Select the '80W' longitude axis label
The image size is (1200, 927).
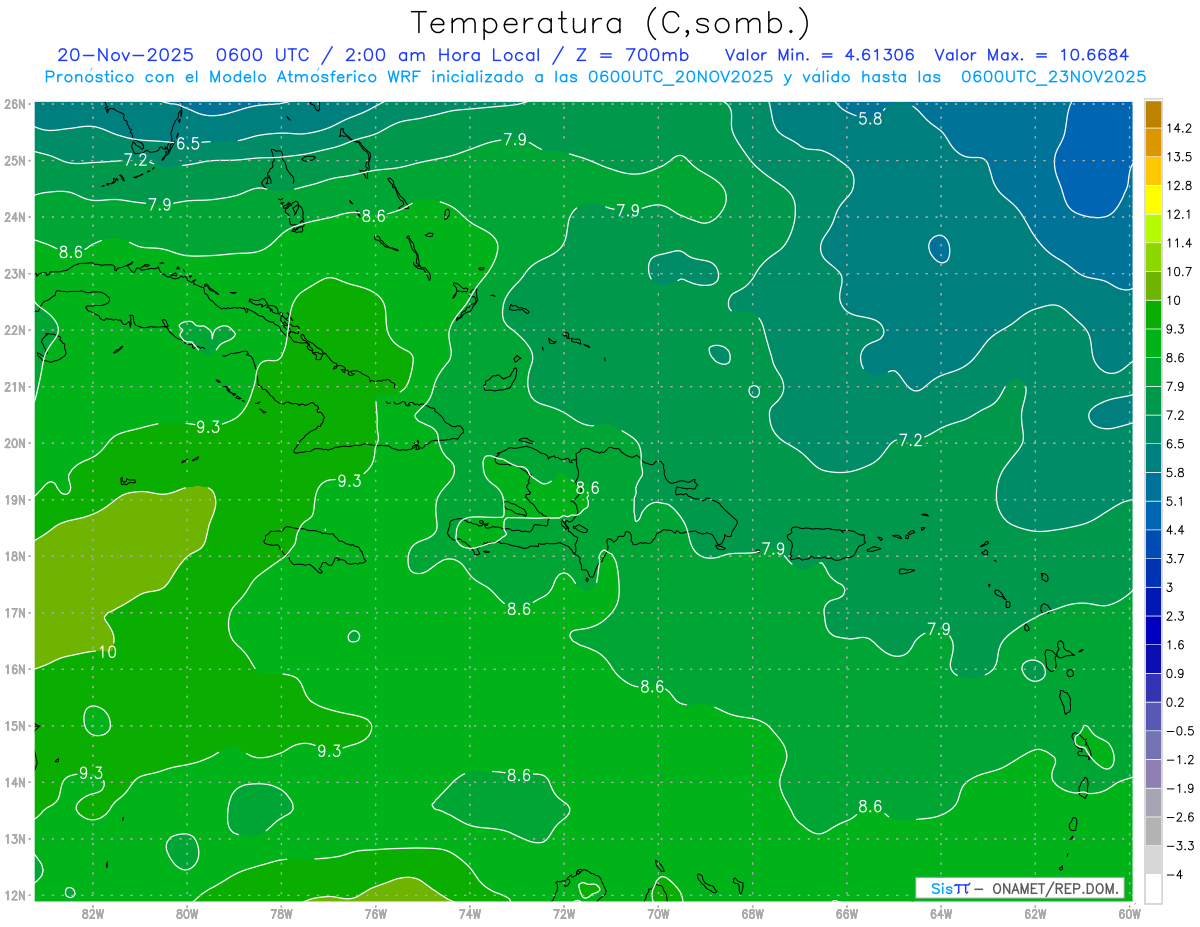(187, 912)
